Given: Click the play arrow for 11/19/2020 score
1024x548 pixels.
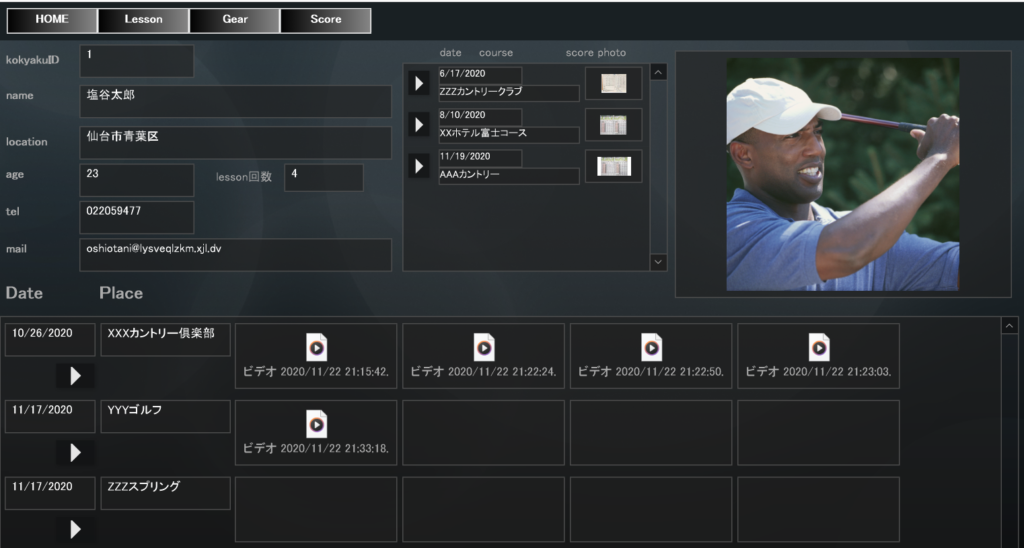Looking at the screenshot, I should [x=419, y=166].
